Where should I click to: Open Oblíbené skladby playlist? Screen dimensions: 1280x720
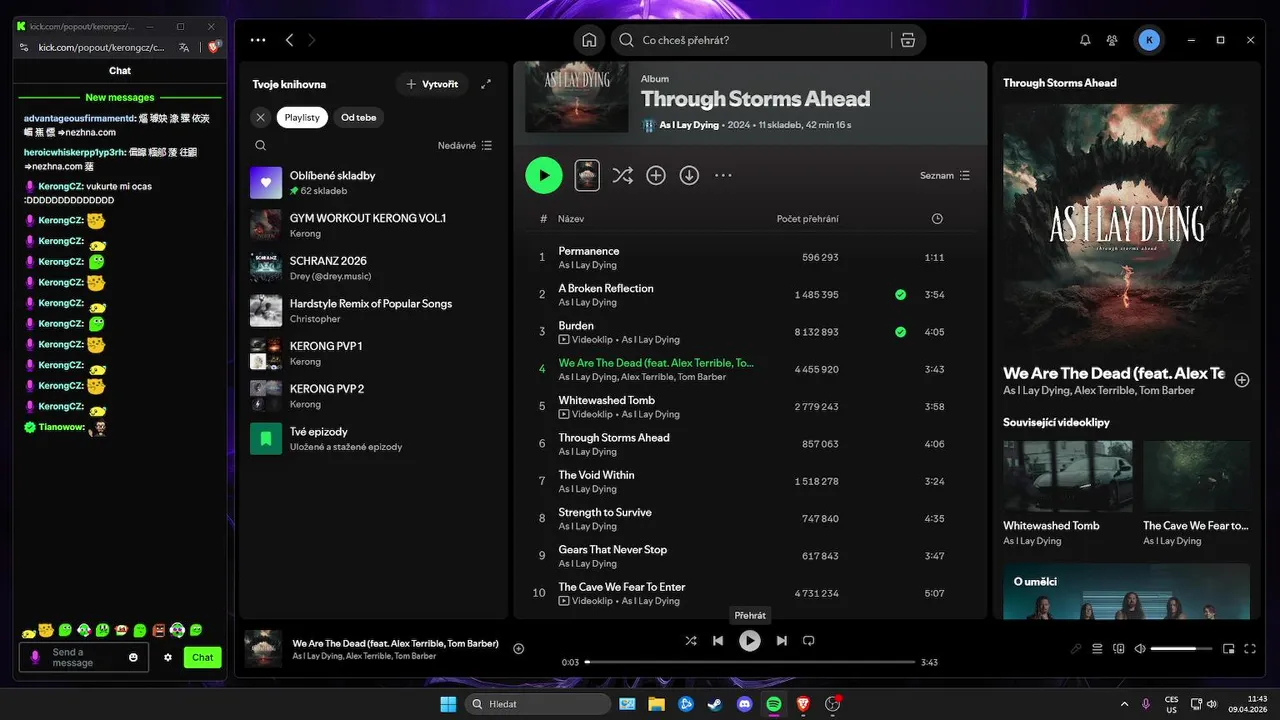tap(372, 183)
